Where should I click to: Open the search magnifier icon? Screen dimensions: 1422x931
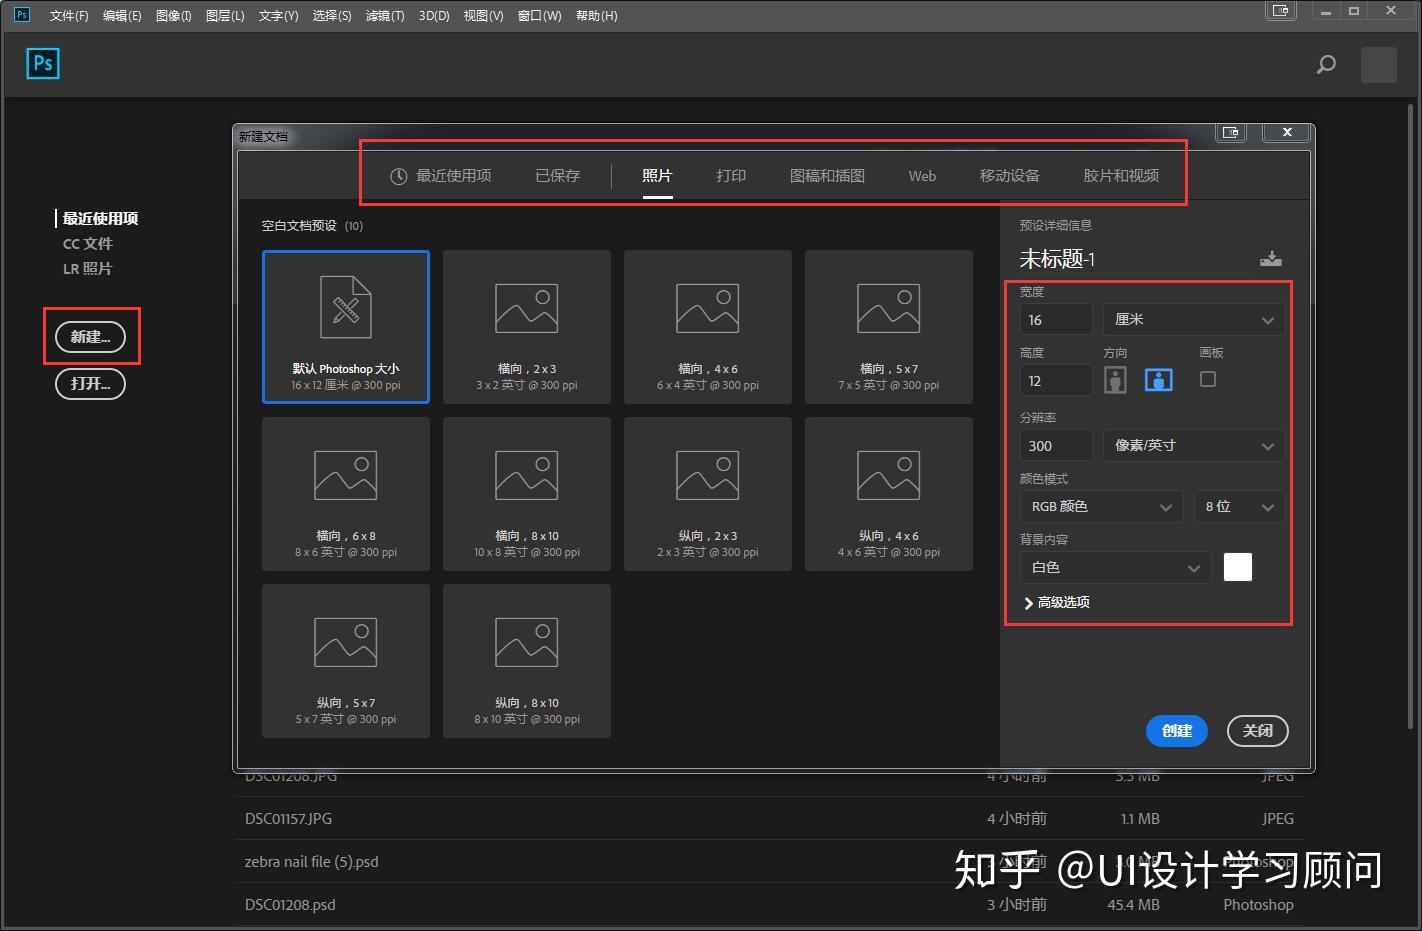coord(1326,65)
